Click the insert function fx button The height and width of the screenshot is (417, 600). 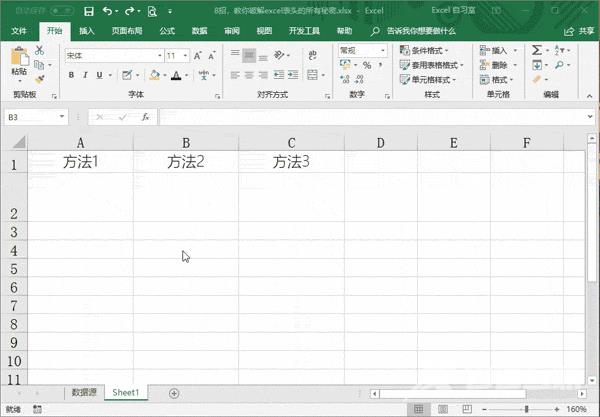[145, 117]
